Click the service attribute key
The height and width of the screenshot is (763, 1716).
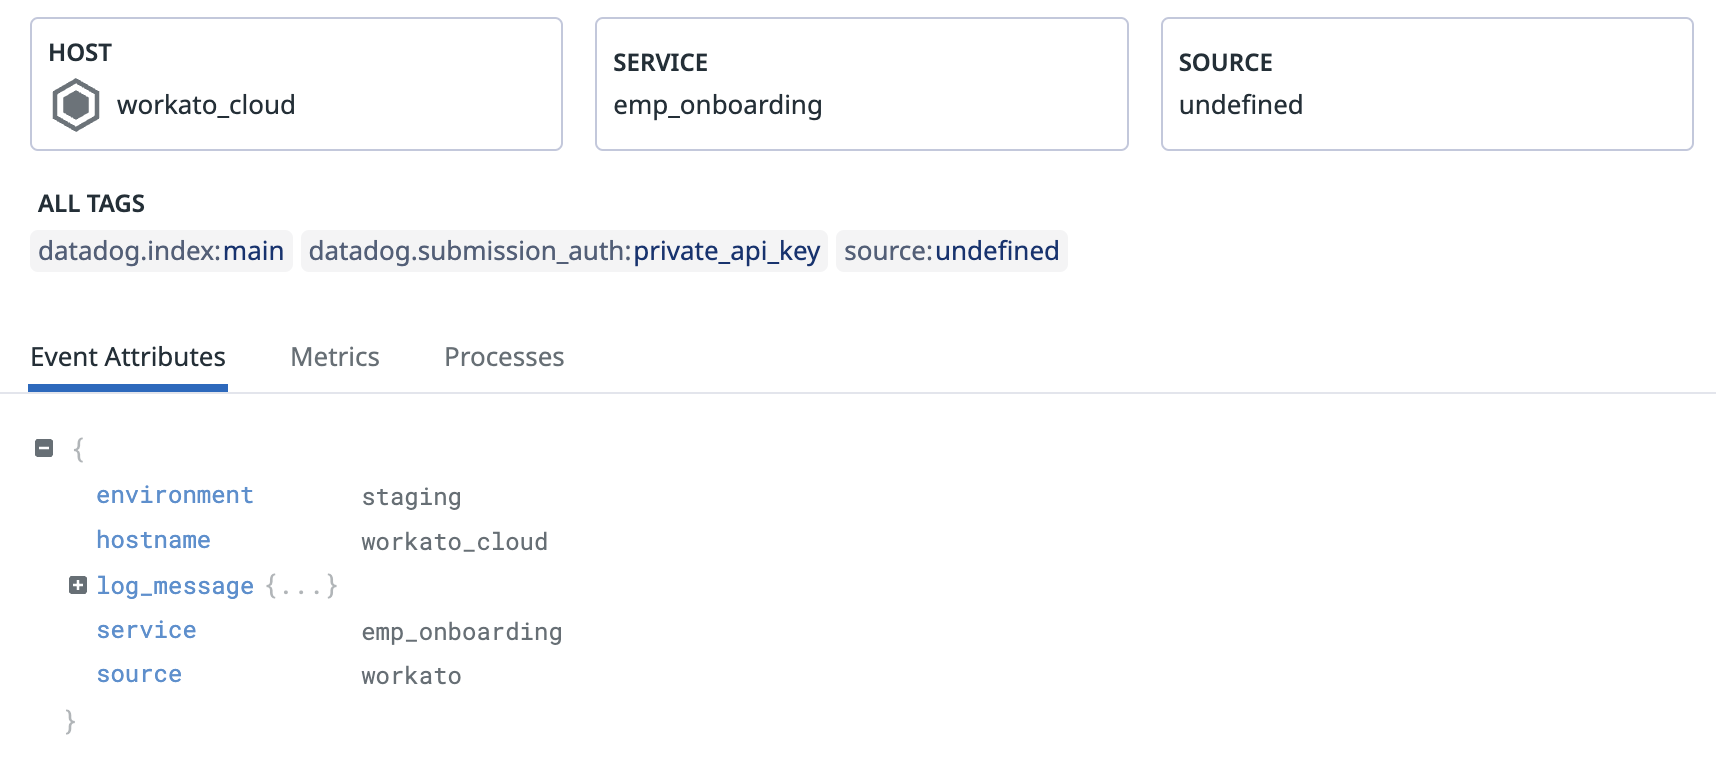[146, 630]
